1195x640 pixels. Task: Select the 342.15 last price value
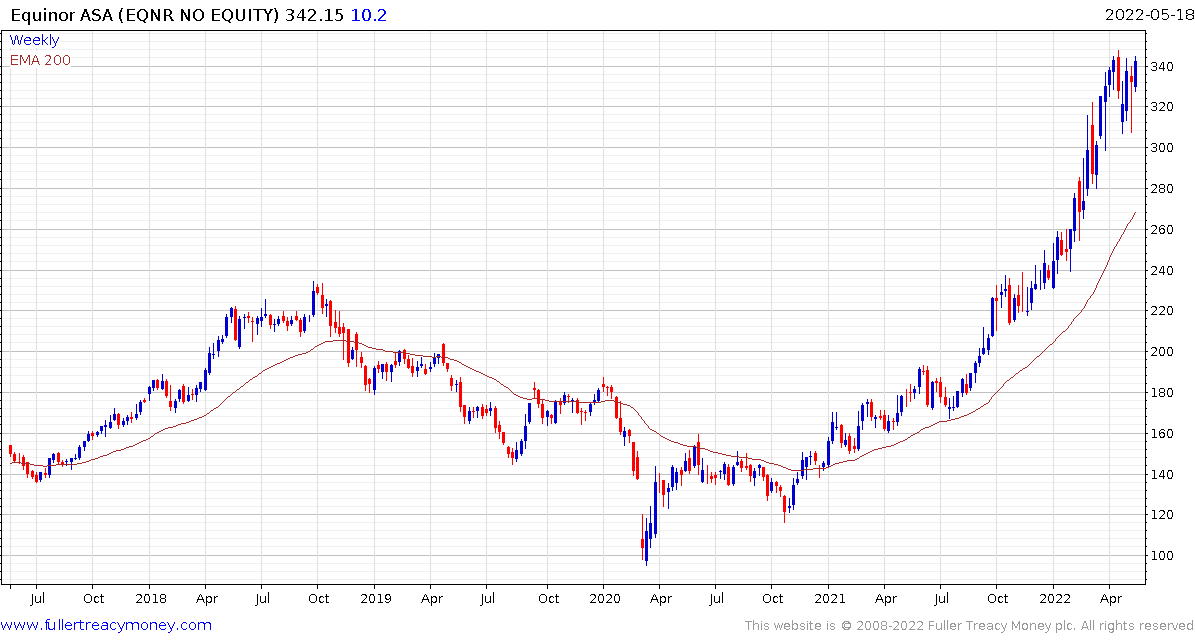(x=315, y=14)
